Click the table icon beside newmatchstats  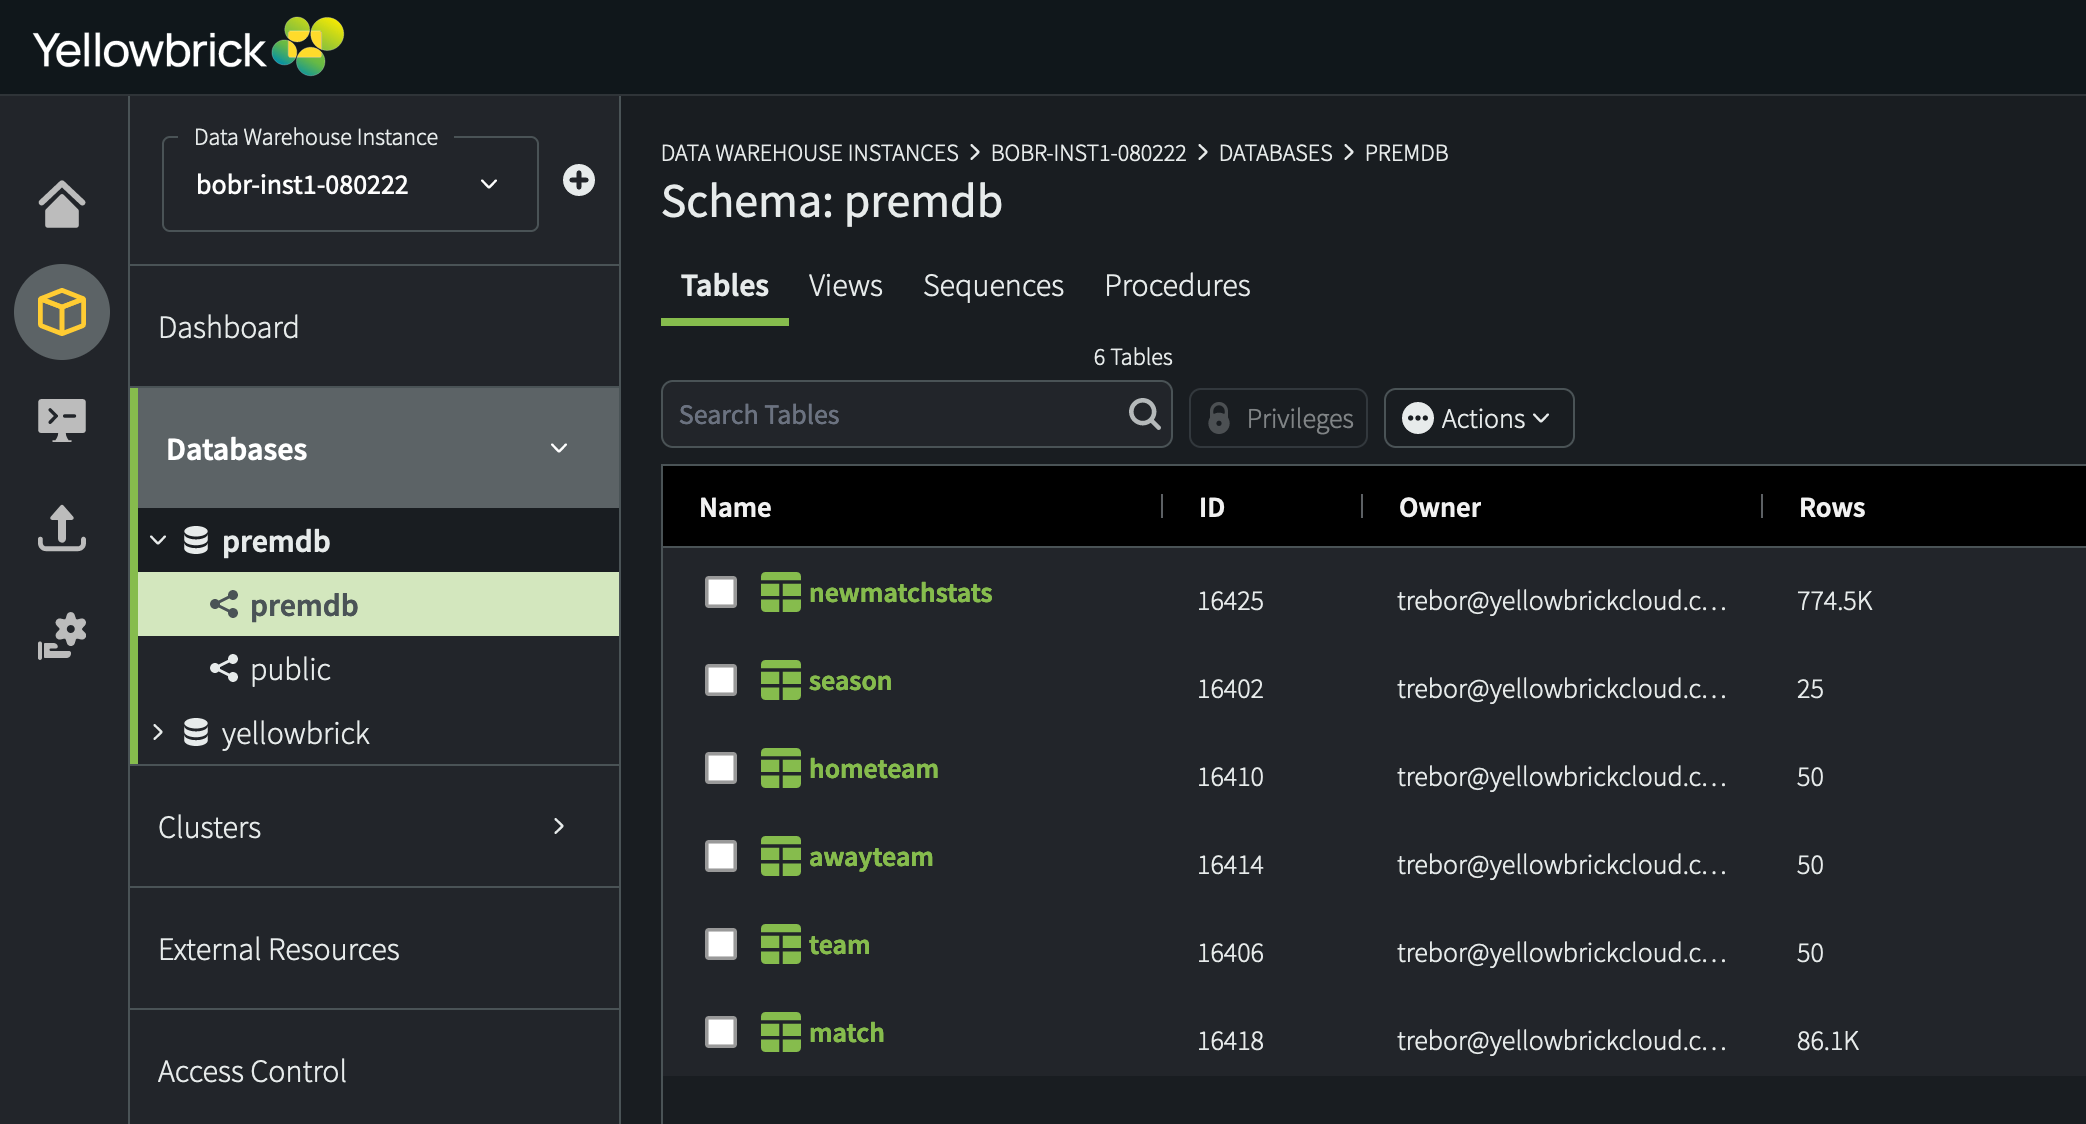tap(780, 592)
